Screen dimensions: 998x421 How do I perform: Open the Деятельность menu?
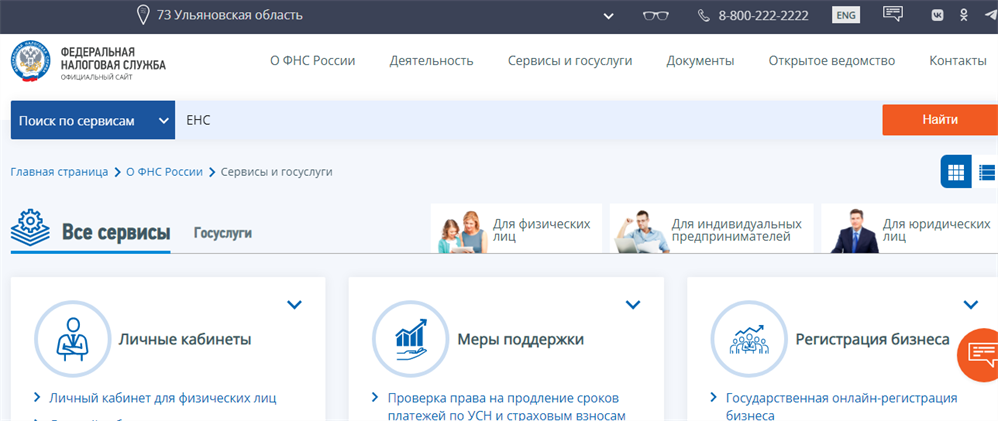coord(432,61)
